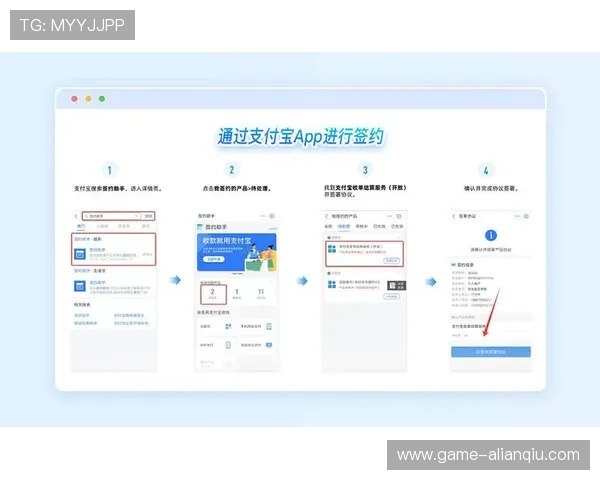Tap the 搜索 button beside the search box

click(x=148, y=216)
